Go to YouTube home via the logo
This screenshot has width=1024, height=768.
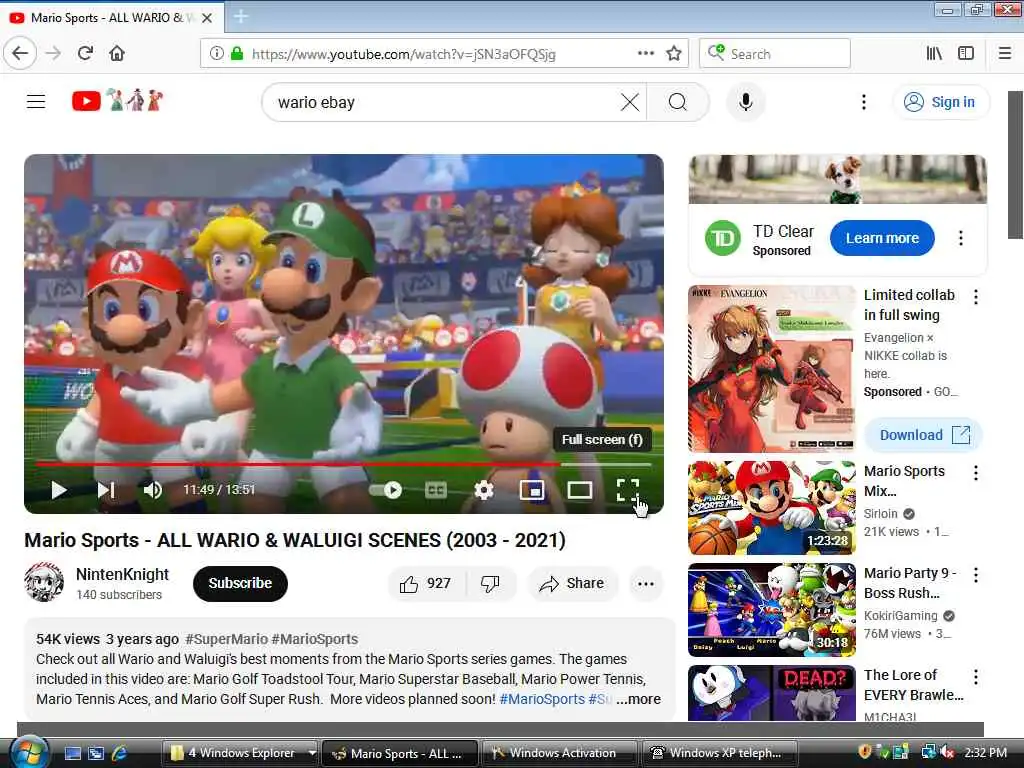coord(118,101)
